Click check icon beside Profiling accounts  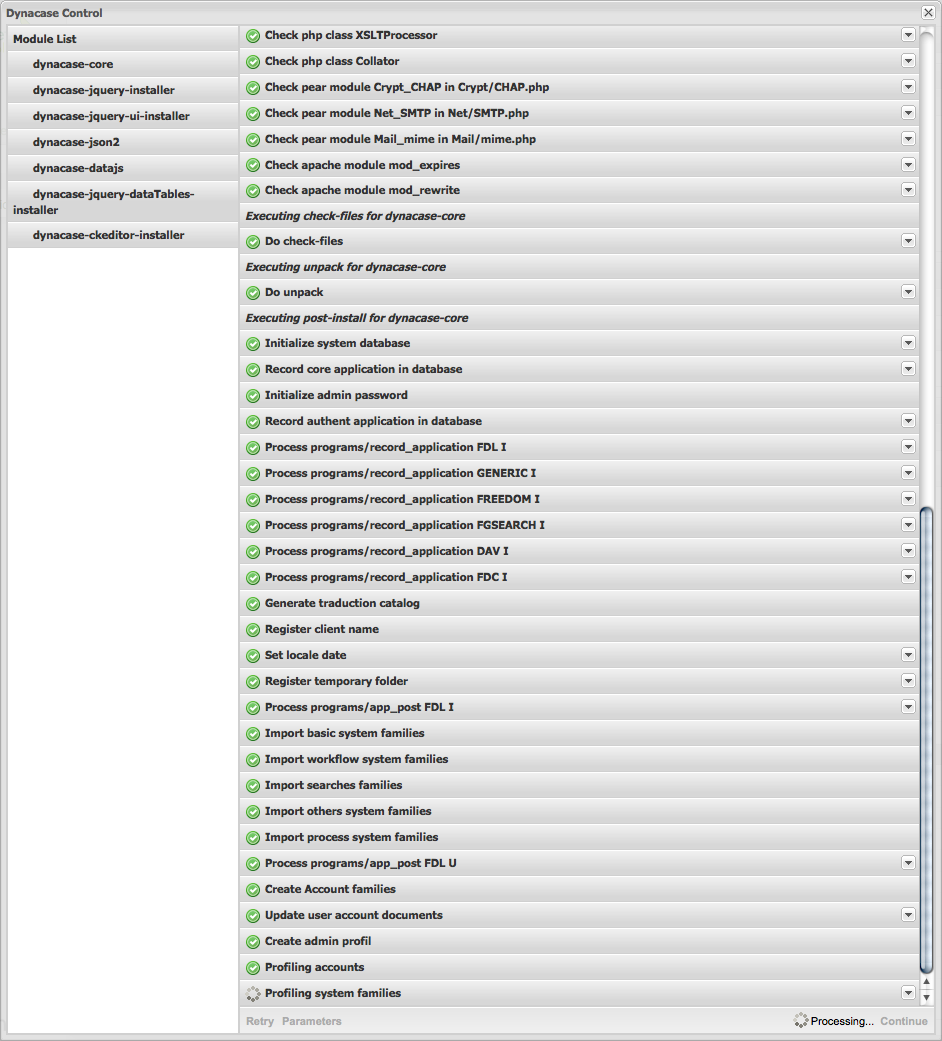(253, 968)
